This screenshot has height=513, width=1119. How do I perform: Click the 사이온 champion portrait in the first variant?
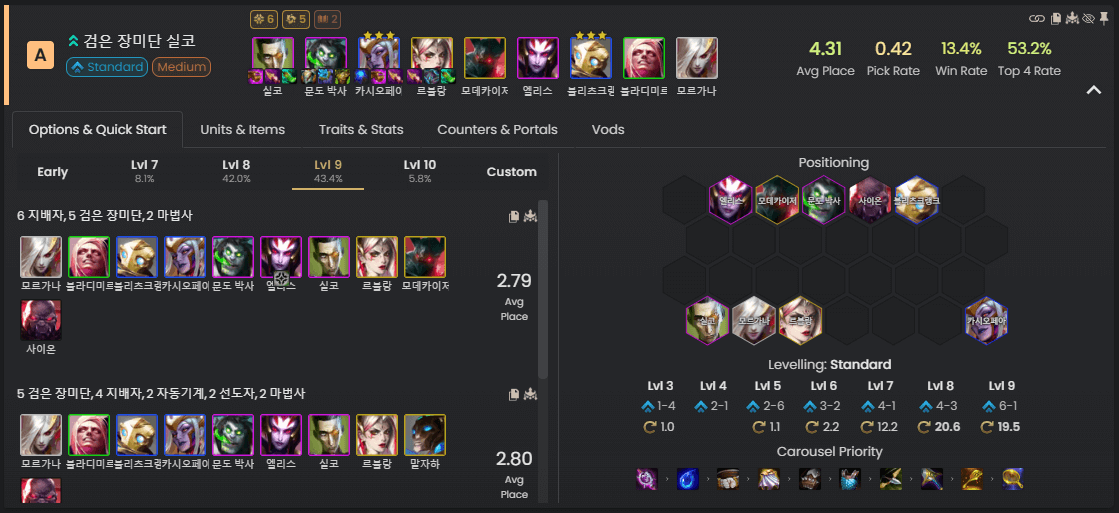tap(41, 320)
